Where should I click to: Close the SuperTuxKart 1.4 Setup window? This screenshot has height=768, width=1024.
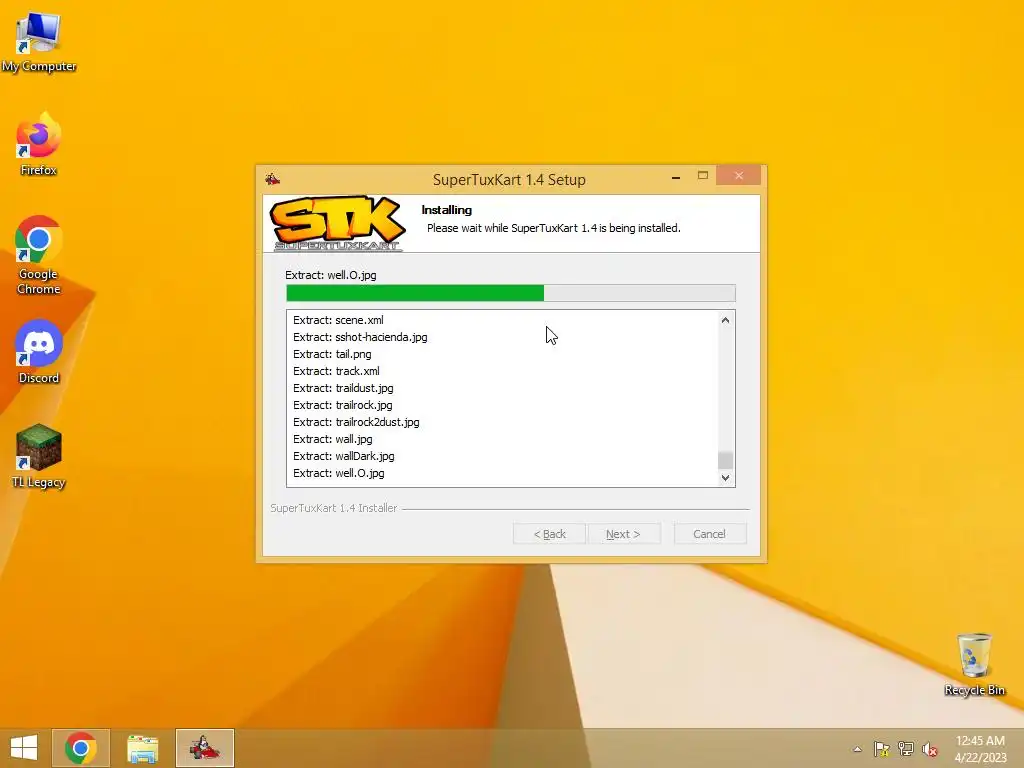pos(739,176)
